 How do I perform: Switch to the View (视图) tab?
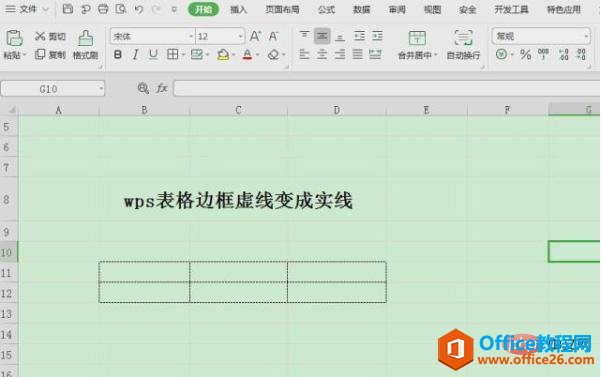(432, 10)
